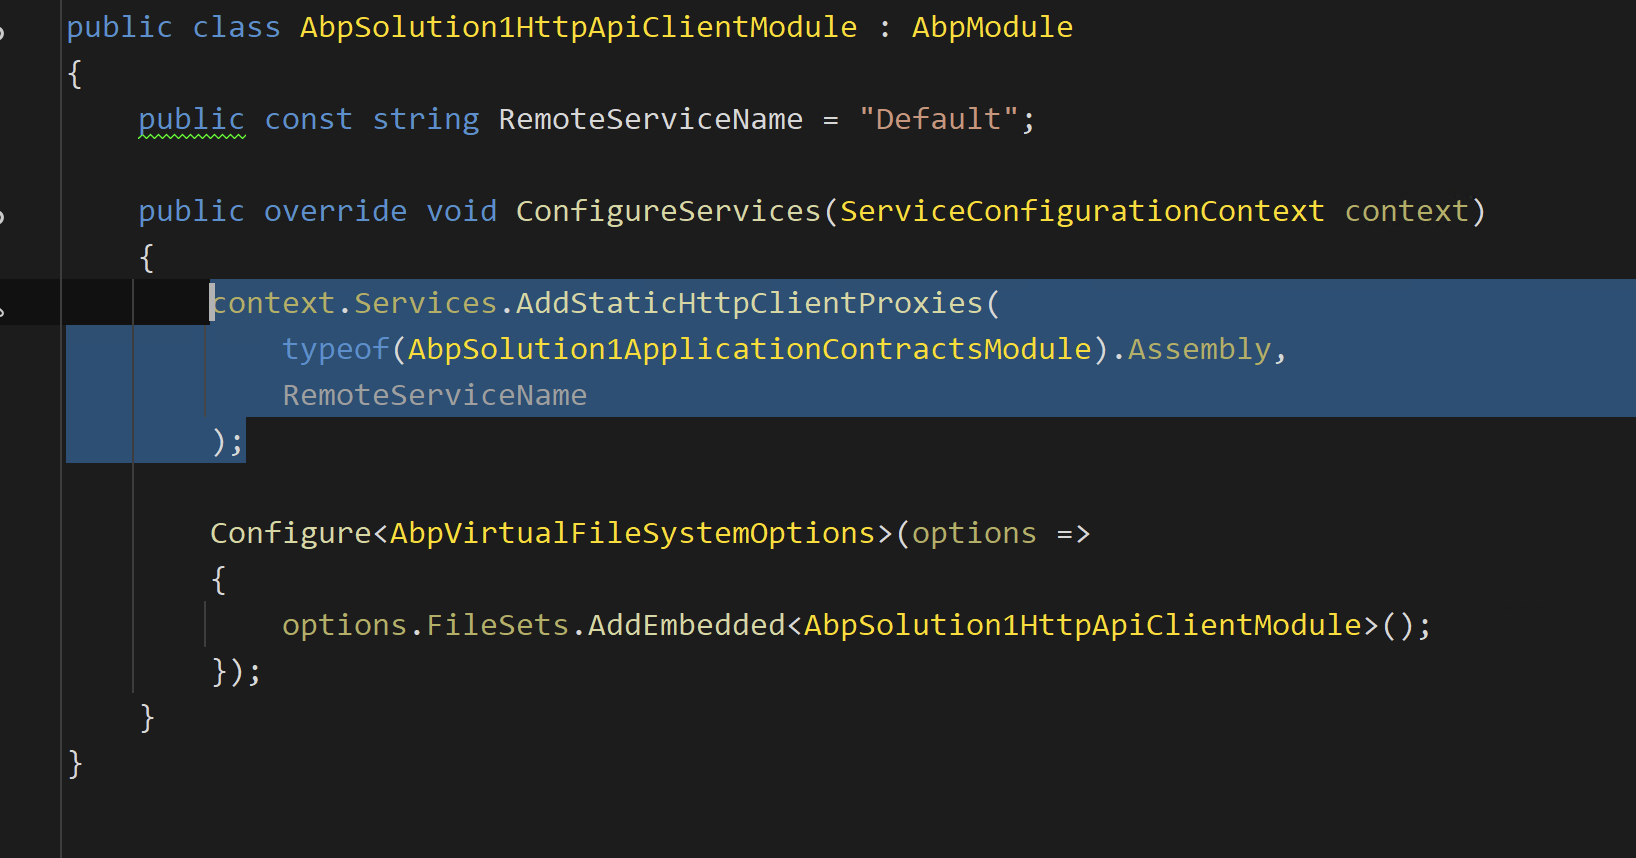Click RemoteServiceName in the const declaration
The image size is (1636, 858).
[x=650, y=119]
